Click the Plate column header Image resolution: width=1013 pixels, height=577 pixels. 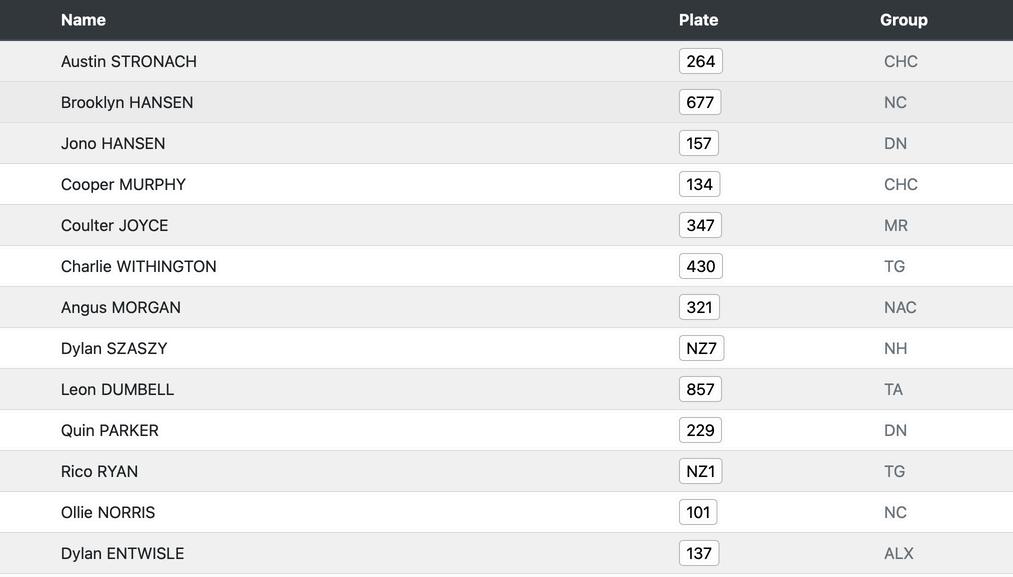click(x=698, y=20)
